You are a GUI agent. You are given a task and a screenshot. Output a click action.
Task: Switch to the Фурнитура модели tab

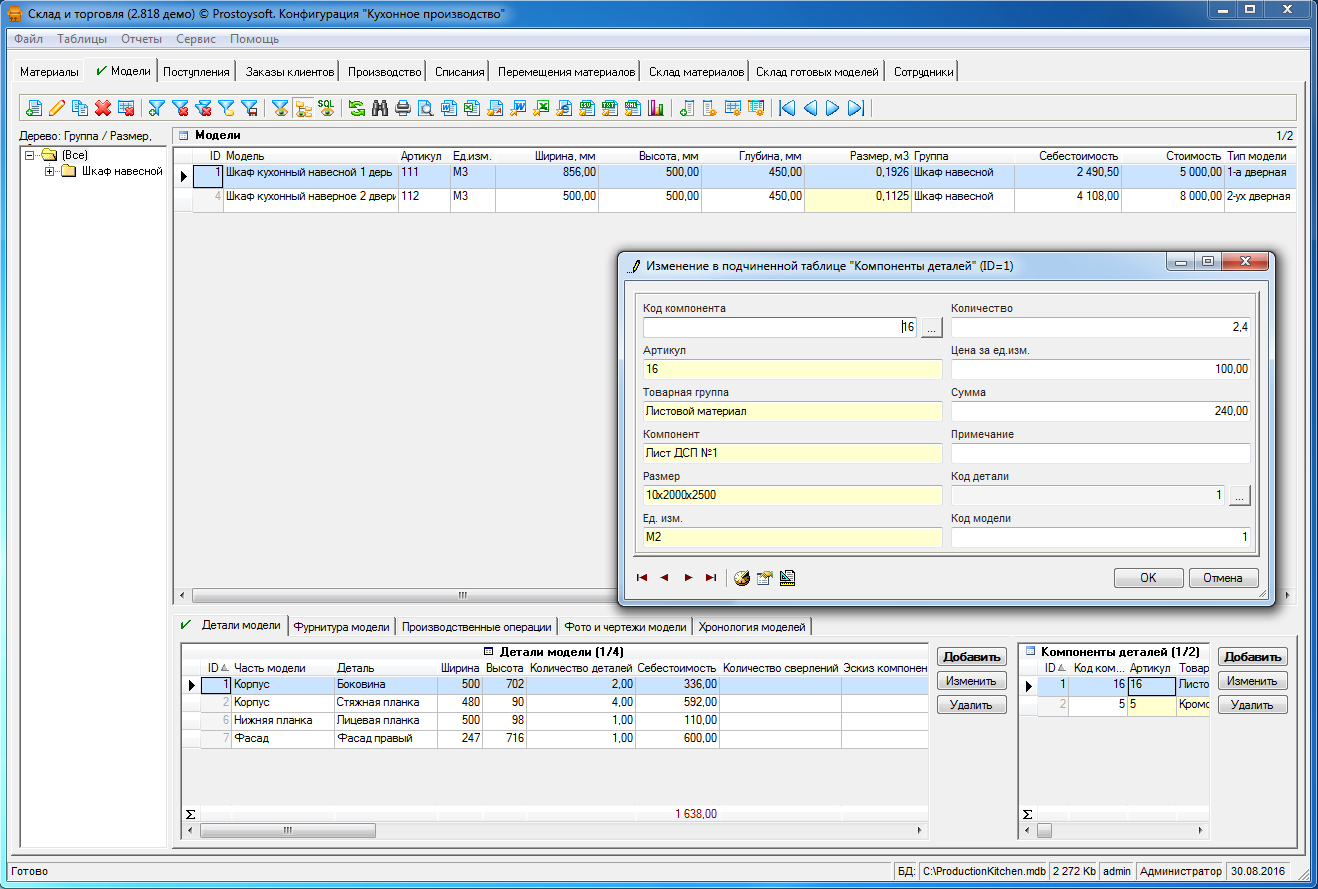[341, 627]
